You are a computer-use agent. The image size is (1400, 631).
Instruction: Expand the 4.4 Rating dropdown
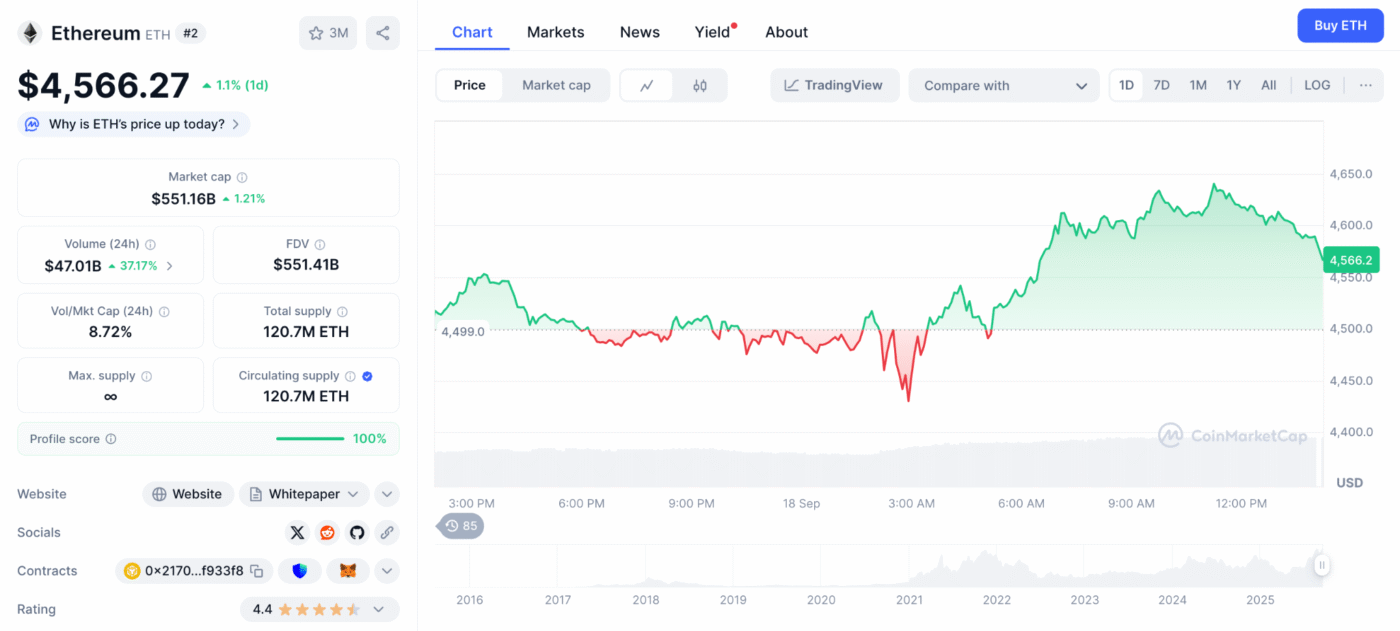[320, 609]
